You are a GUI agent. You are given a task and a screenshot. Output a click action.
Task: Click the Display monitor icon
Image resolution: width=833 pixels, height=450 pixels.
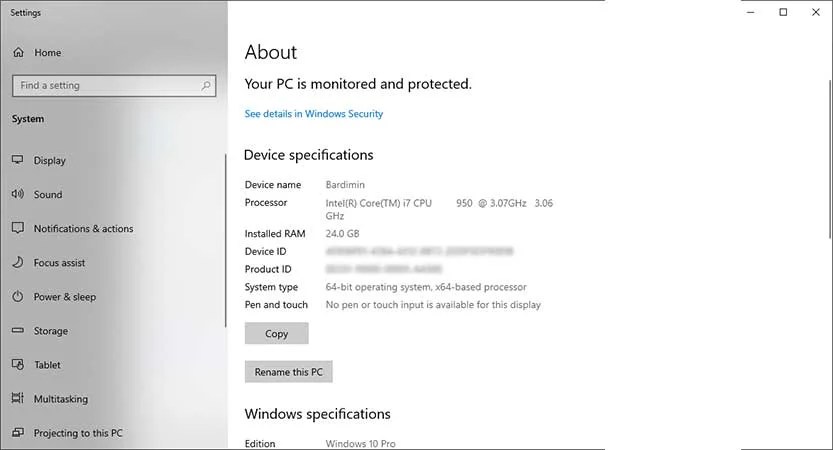click(x=18, y=160)
